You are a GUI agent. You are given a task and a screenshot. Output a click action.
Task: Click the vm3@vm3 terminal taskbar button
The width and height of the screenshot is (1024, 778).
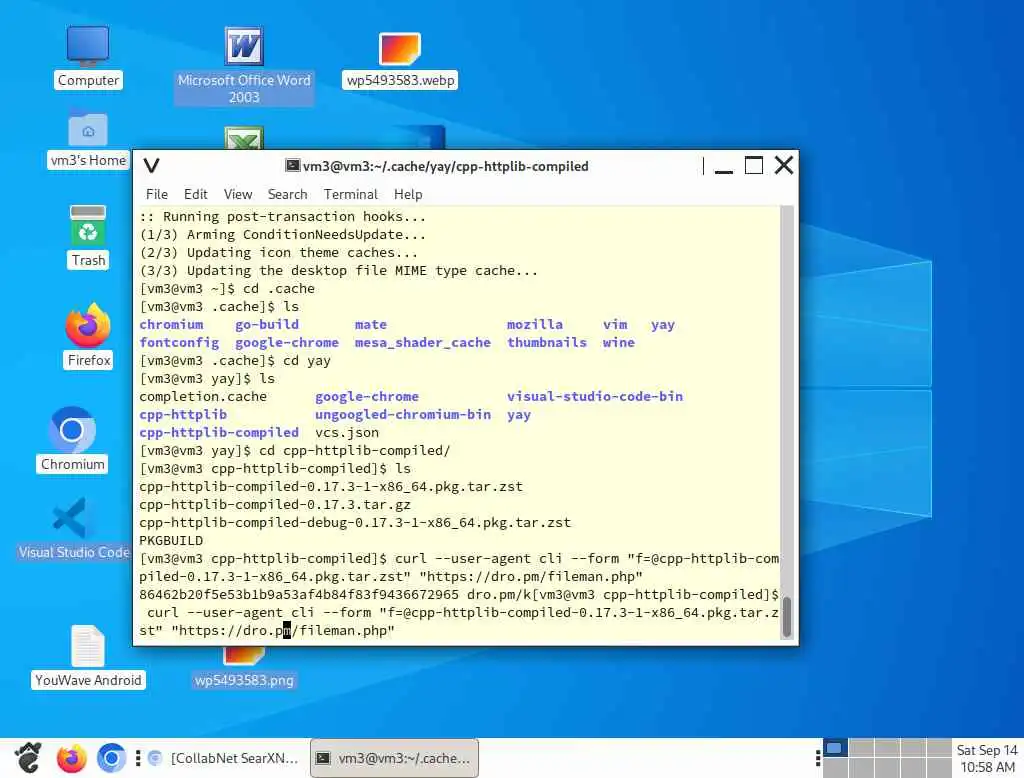[394, 758]
